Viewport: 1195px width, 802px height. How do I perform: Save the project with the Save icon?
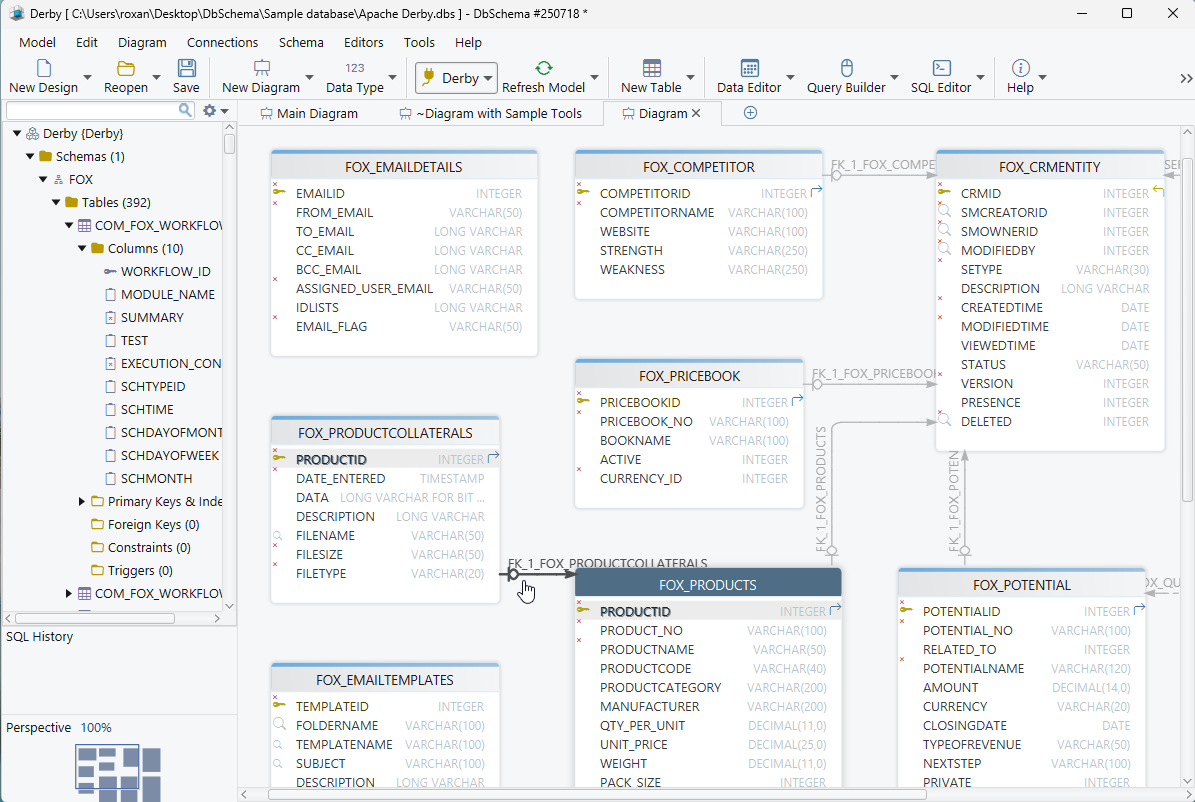point(186,68)
